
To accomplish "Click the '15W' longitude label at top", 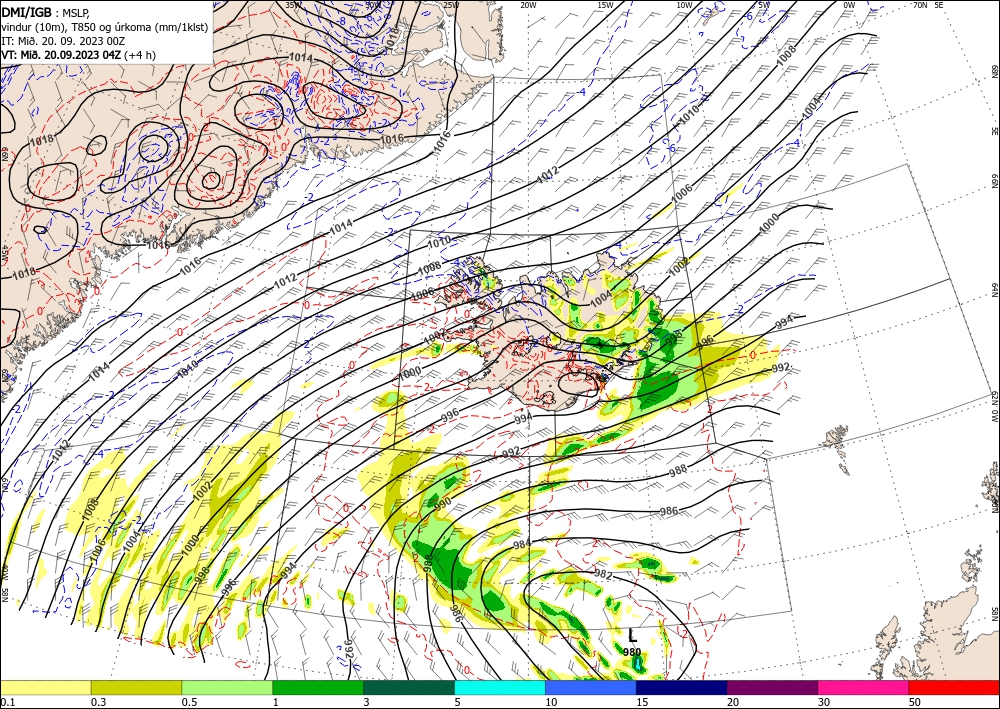I will 606,5.
